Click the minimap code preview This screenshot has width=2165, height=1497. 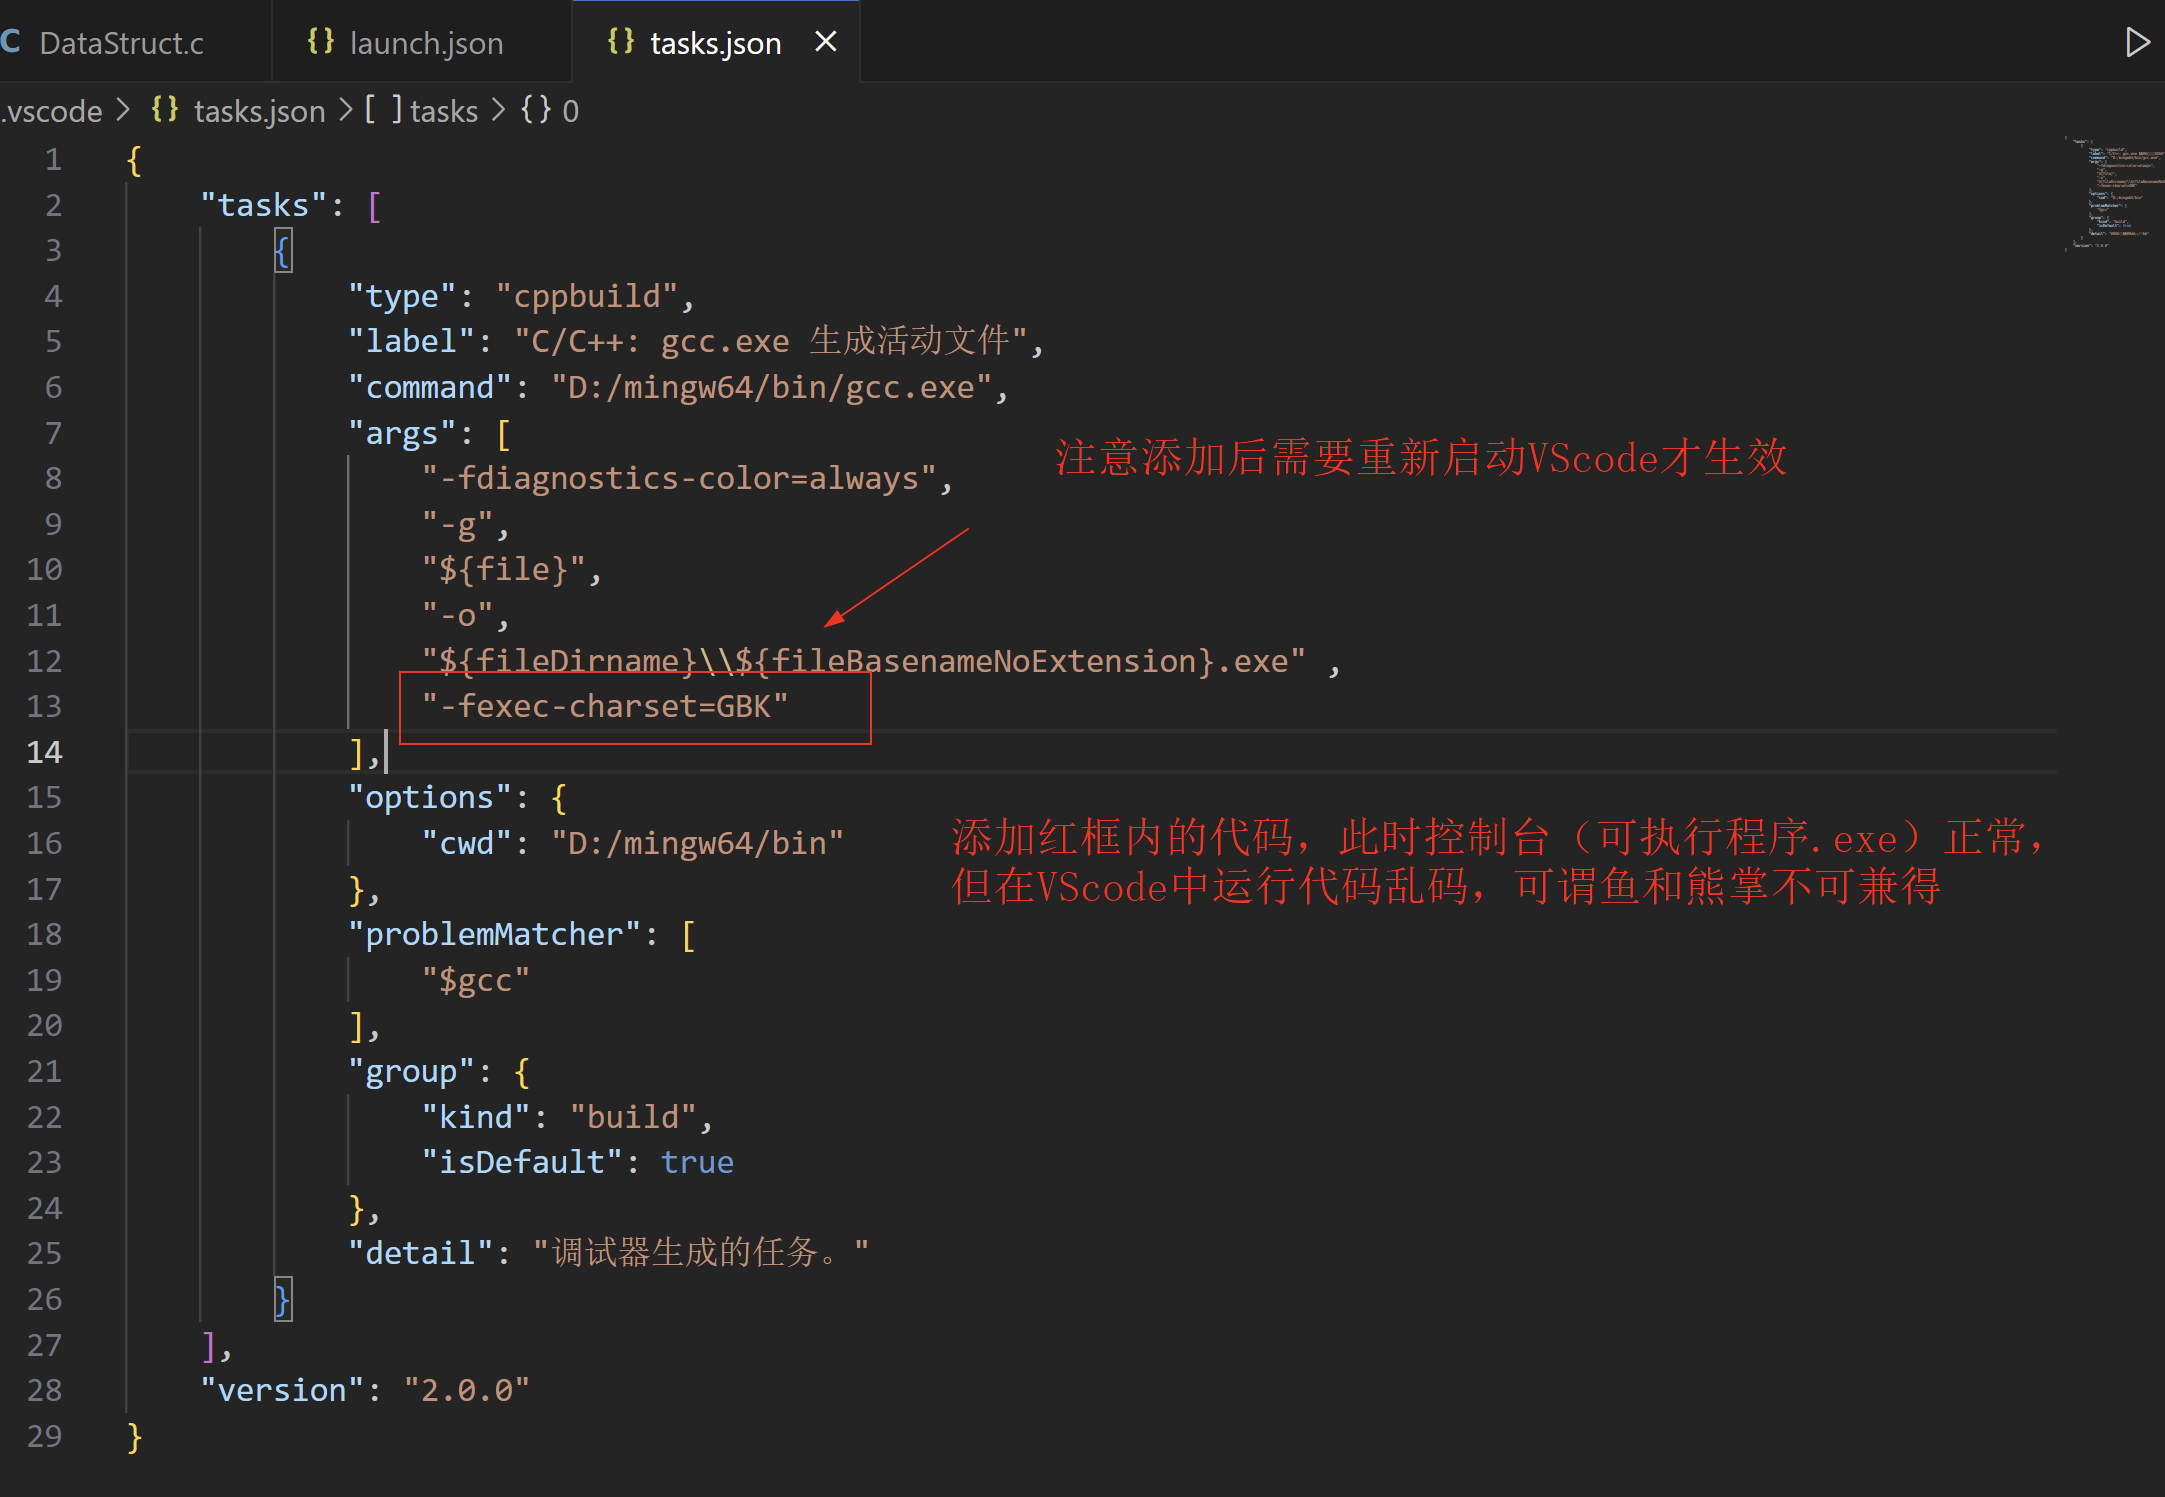point(2116,193)
